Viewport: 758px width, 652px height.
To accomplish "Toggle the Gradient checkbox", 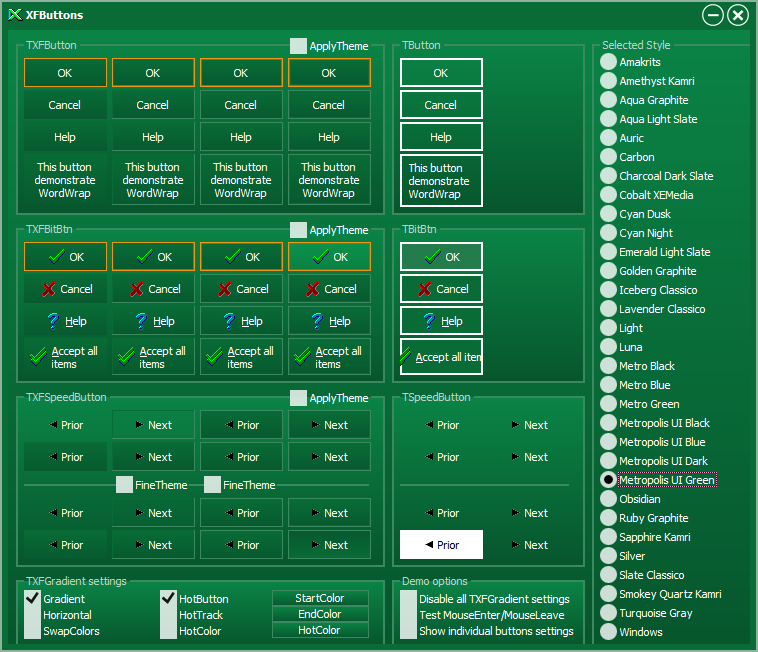I will (33, 599).
